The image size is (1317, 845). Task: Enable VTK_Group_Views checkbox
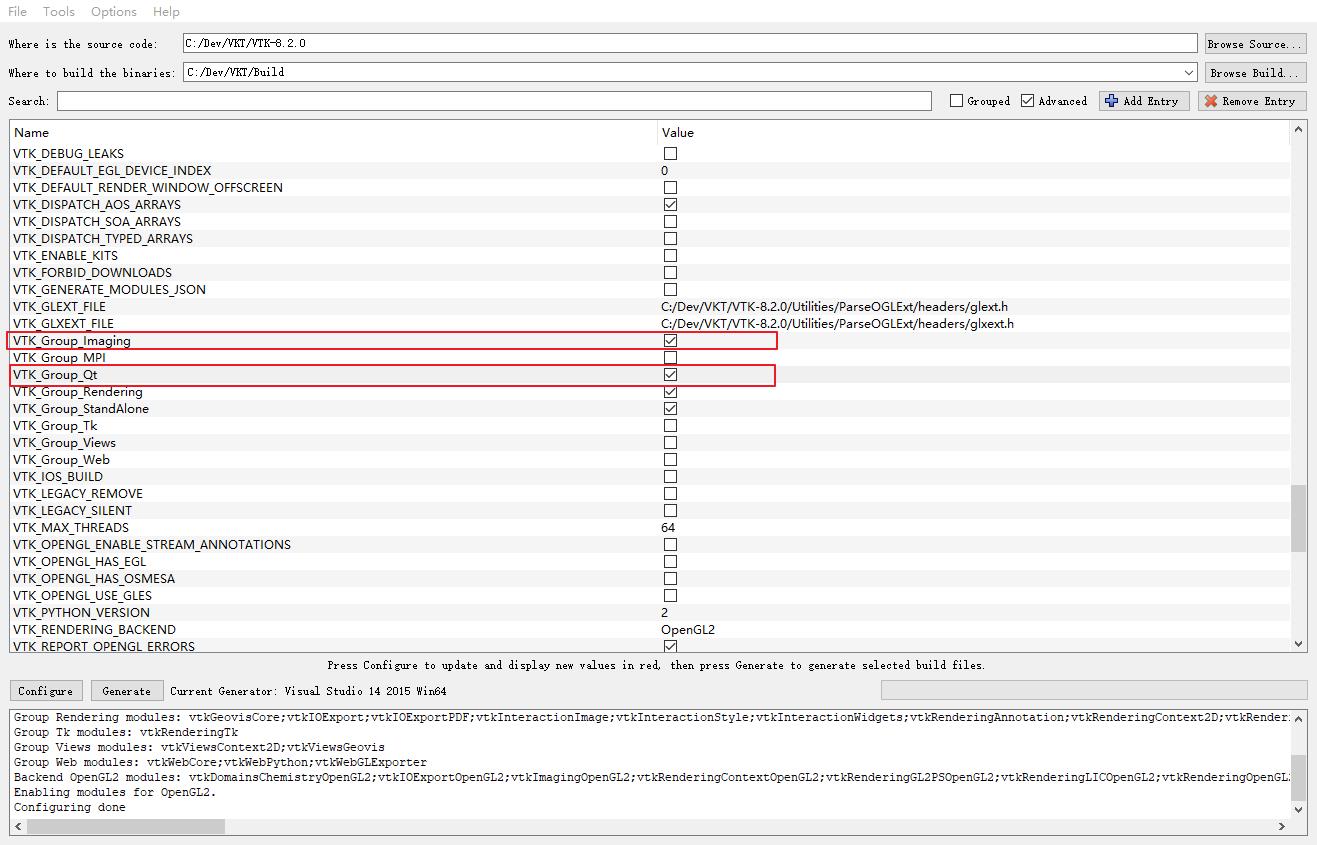pos(670,443)
